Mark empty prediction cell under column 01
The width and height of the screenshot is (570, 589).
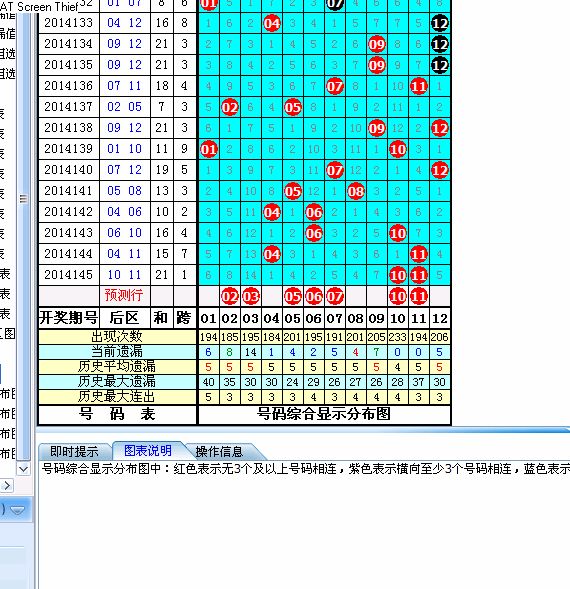tap(209, 296)
